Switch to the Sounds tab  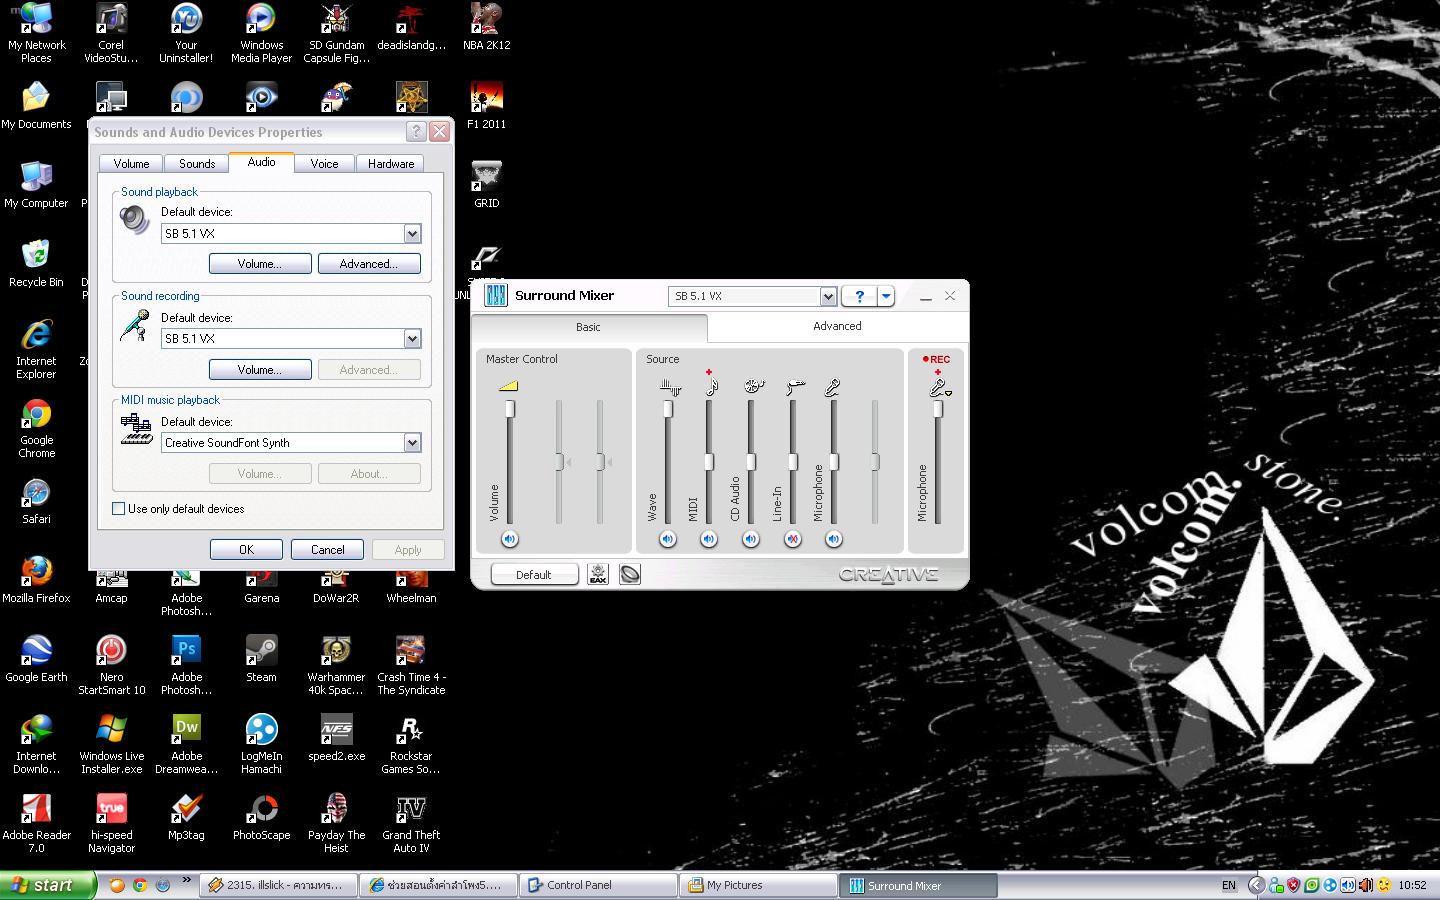[x=197, y=164]
